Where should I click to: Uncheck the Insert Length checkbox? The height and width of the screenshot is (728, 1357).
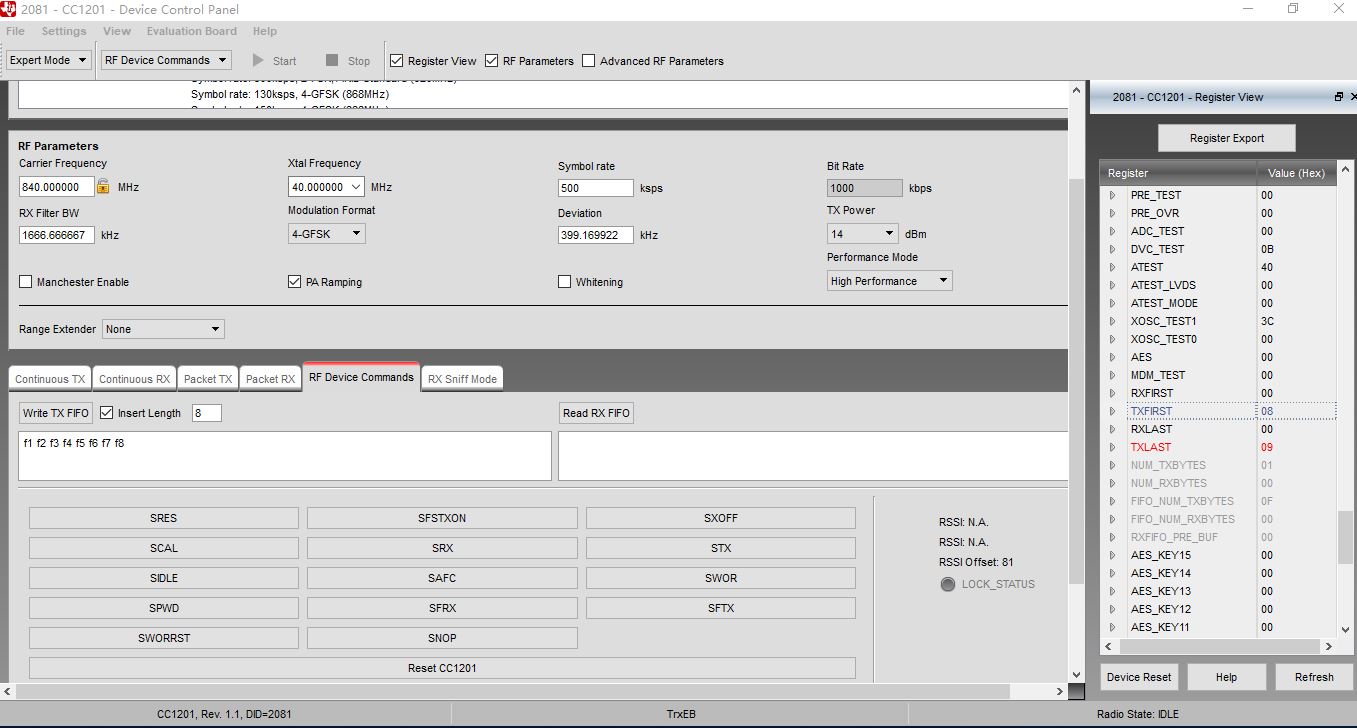point(107,412)
